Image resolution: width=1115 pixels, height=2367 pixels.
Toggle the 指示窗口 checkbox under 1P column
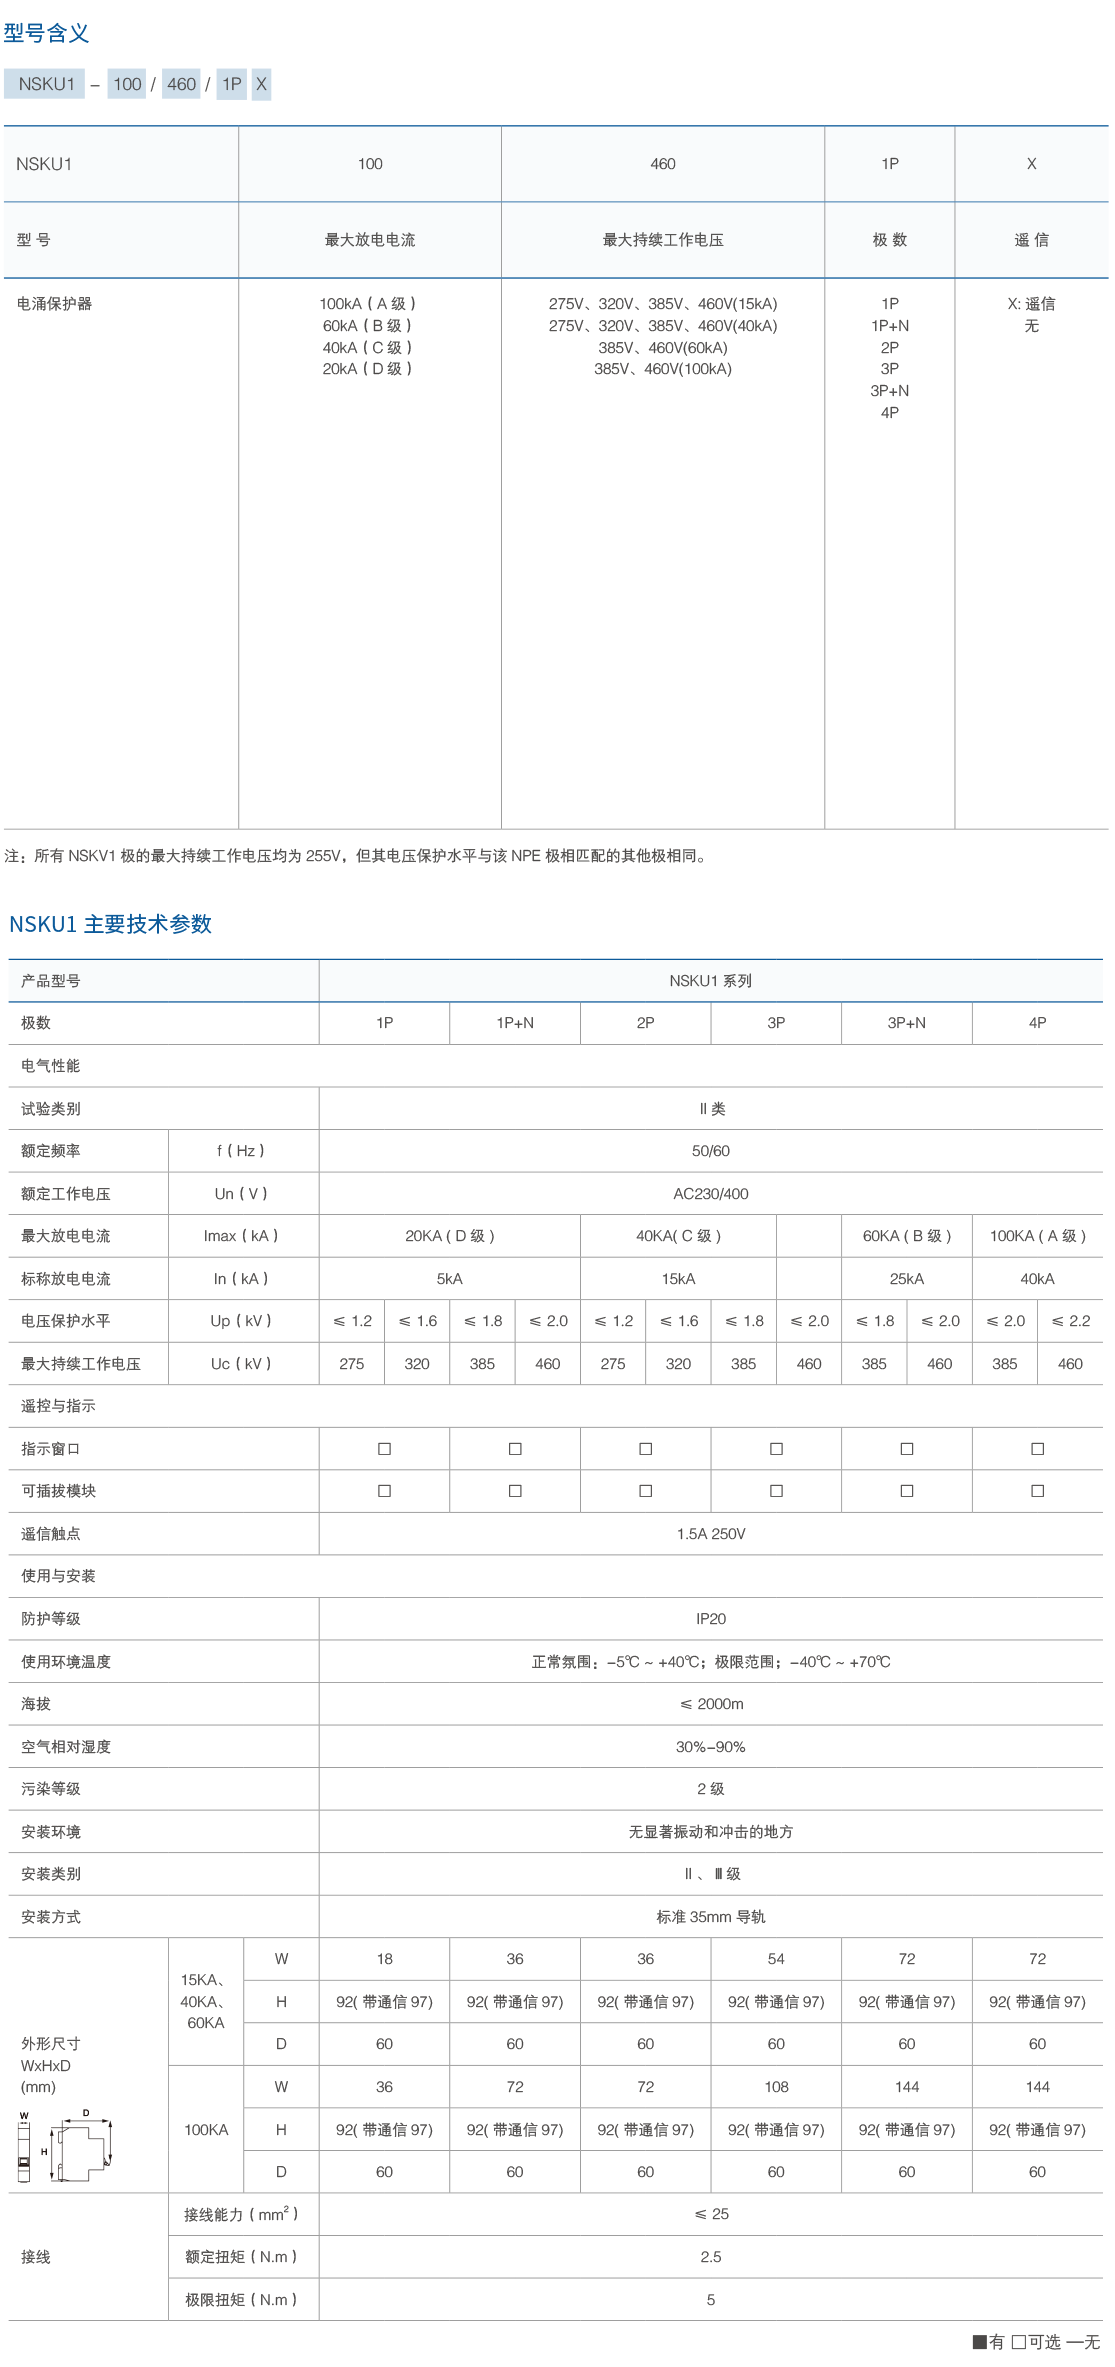(384, 1448)
